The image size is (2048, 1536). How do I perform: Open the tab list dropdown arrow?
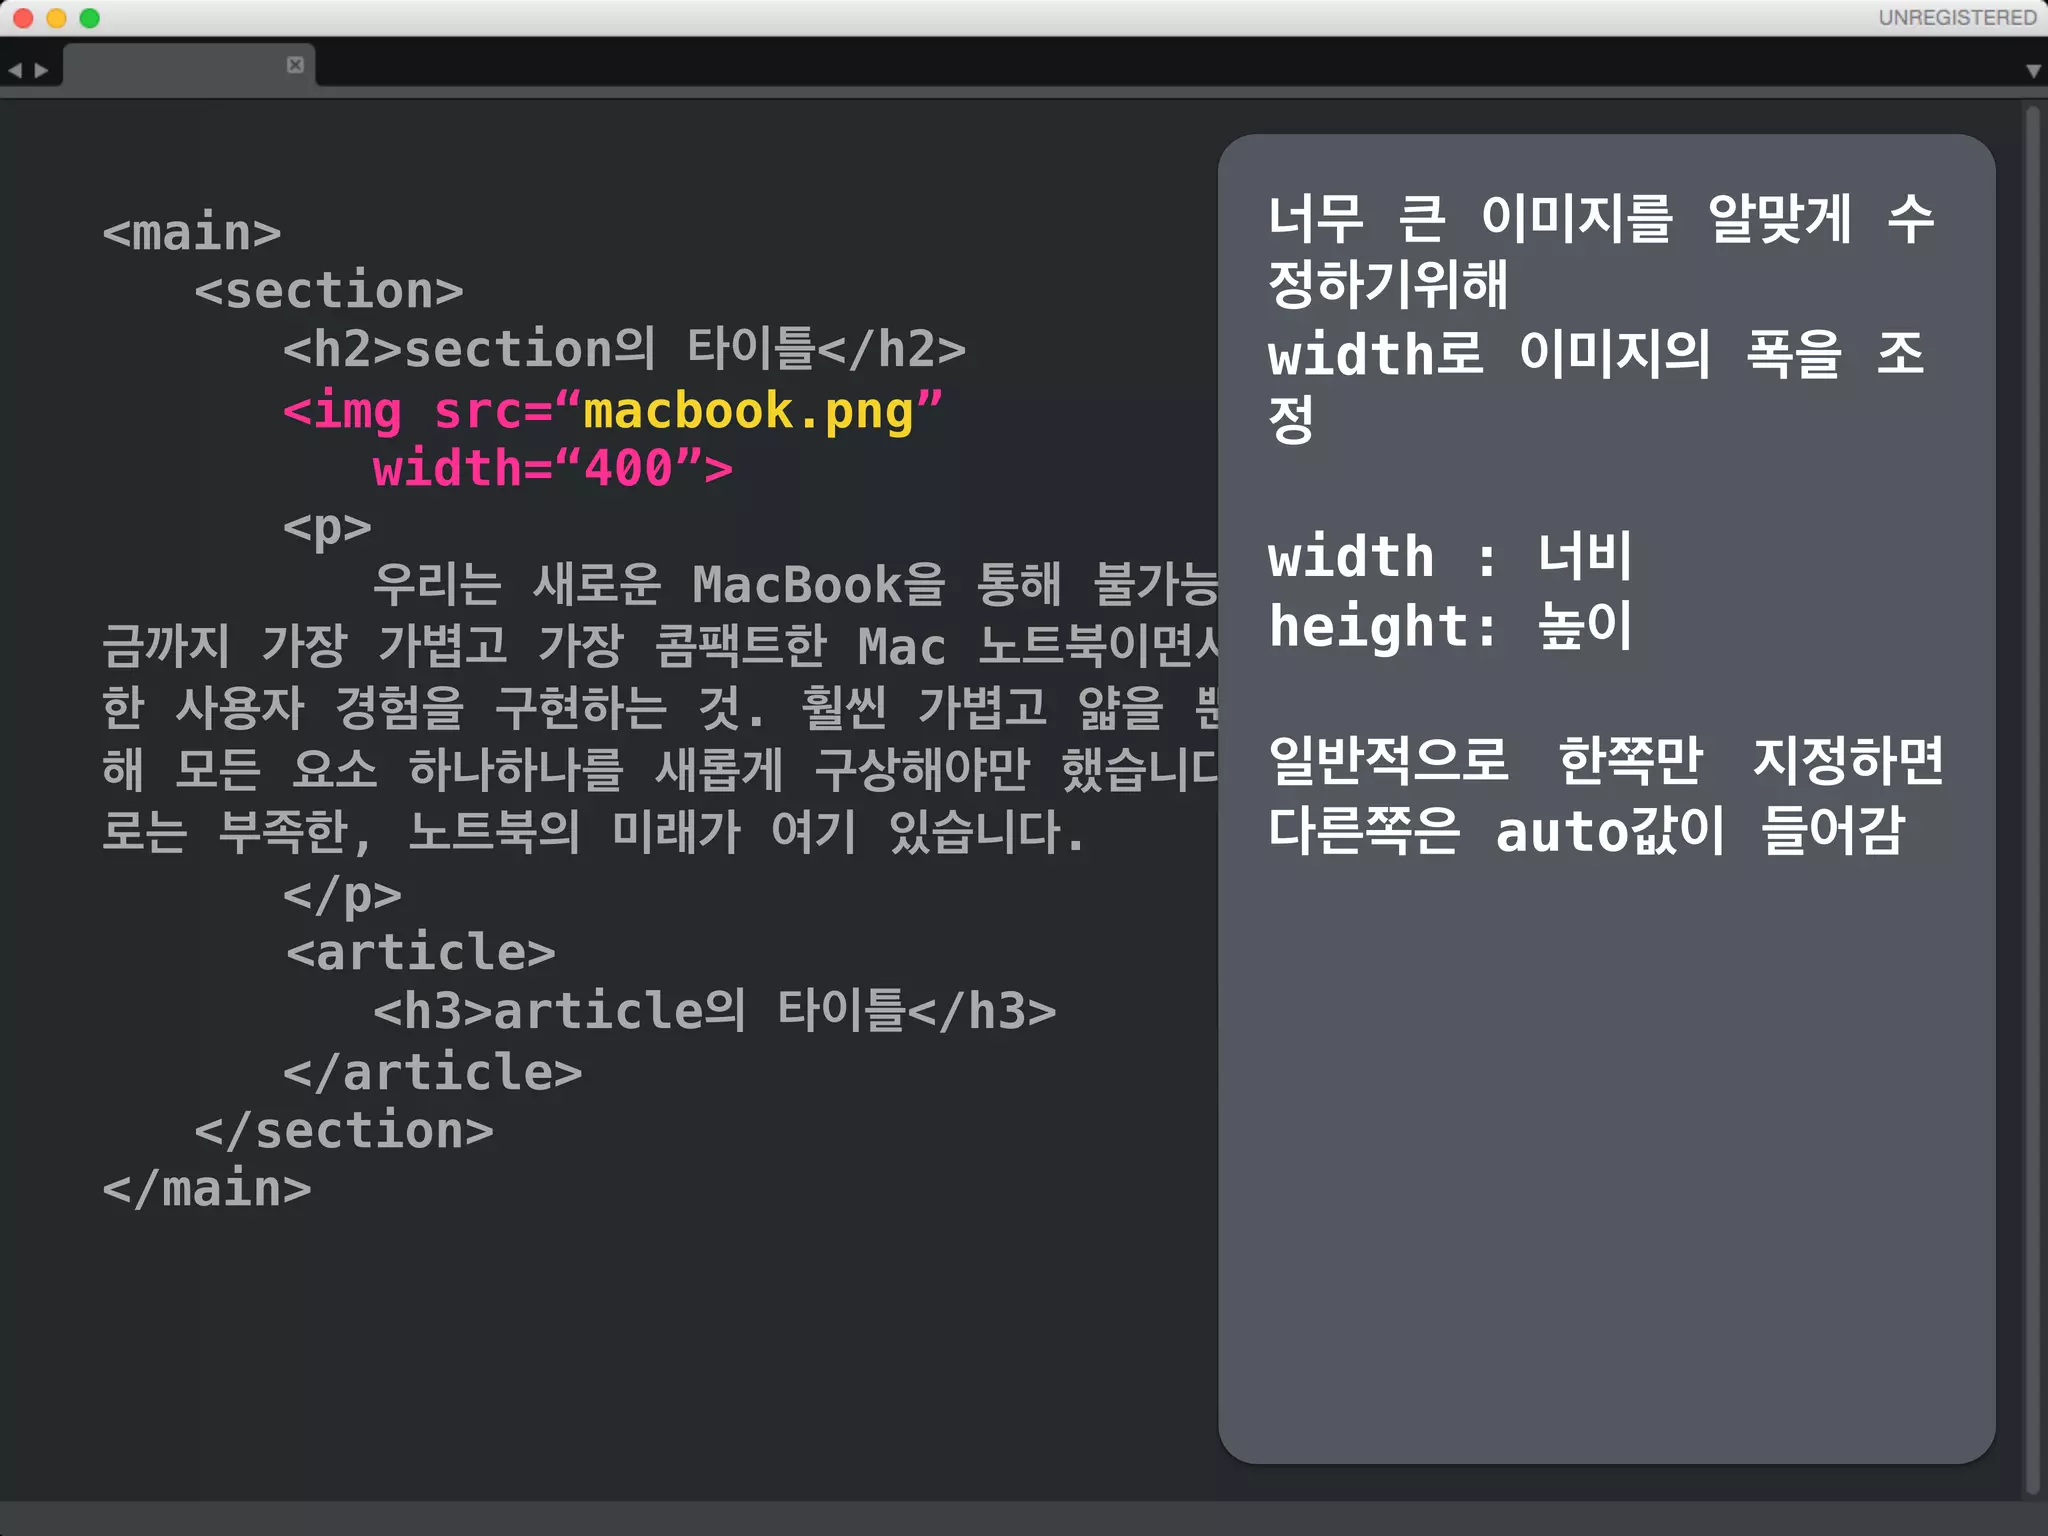click(2033, 71)
